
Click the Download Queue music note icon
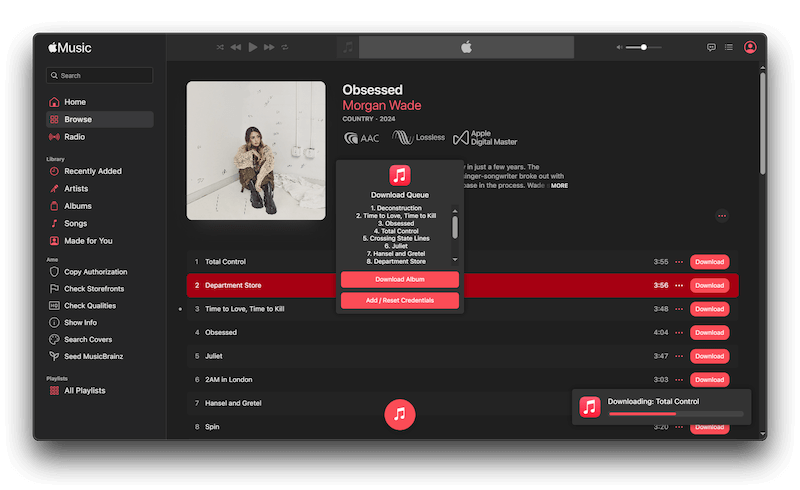pos(399,175)
